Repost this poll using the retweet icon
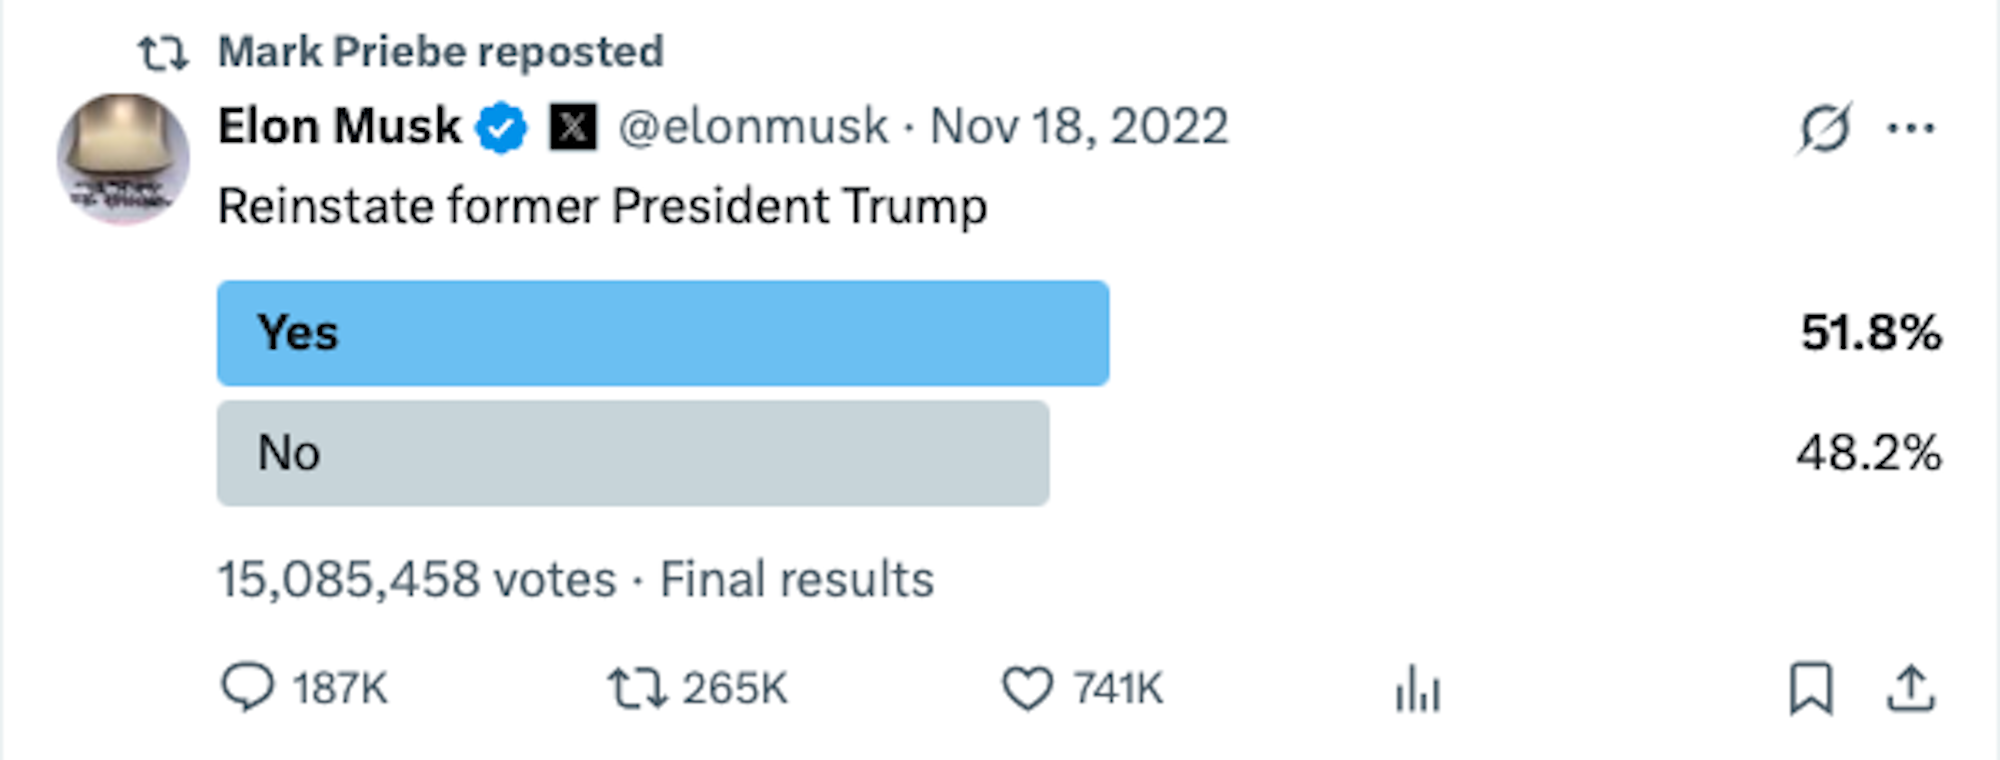Screen dimensions: 2000x760 [637, 688]
